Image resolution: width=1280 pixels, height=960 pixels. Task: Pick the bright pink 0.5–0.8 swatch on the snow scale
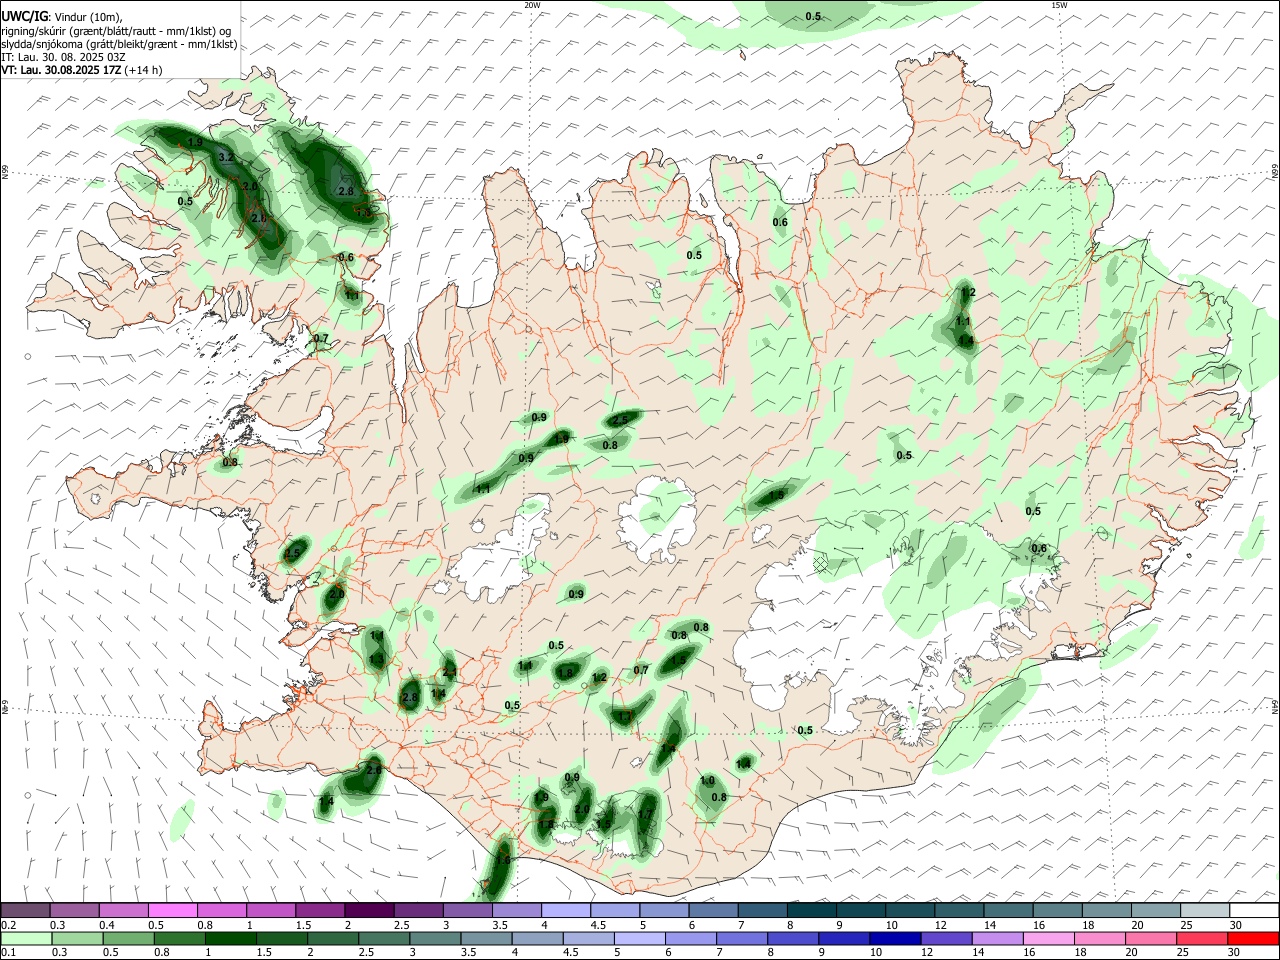tap(172, 910)
